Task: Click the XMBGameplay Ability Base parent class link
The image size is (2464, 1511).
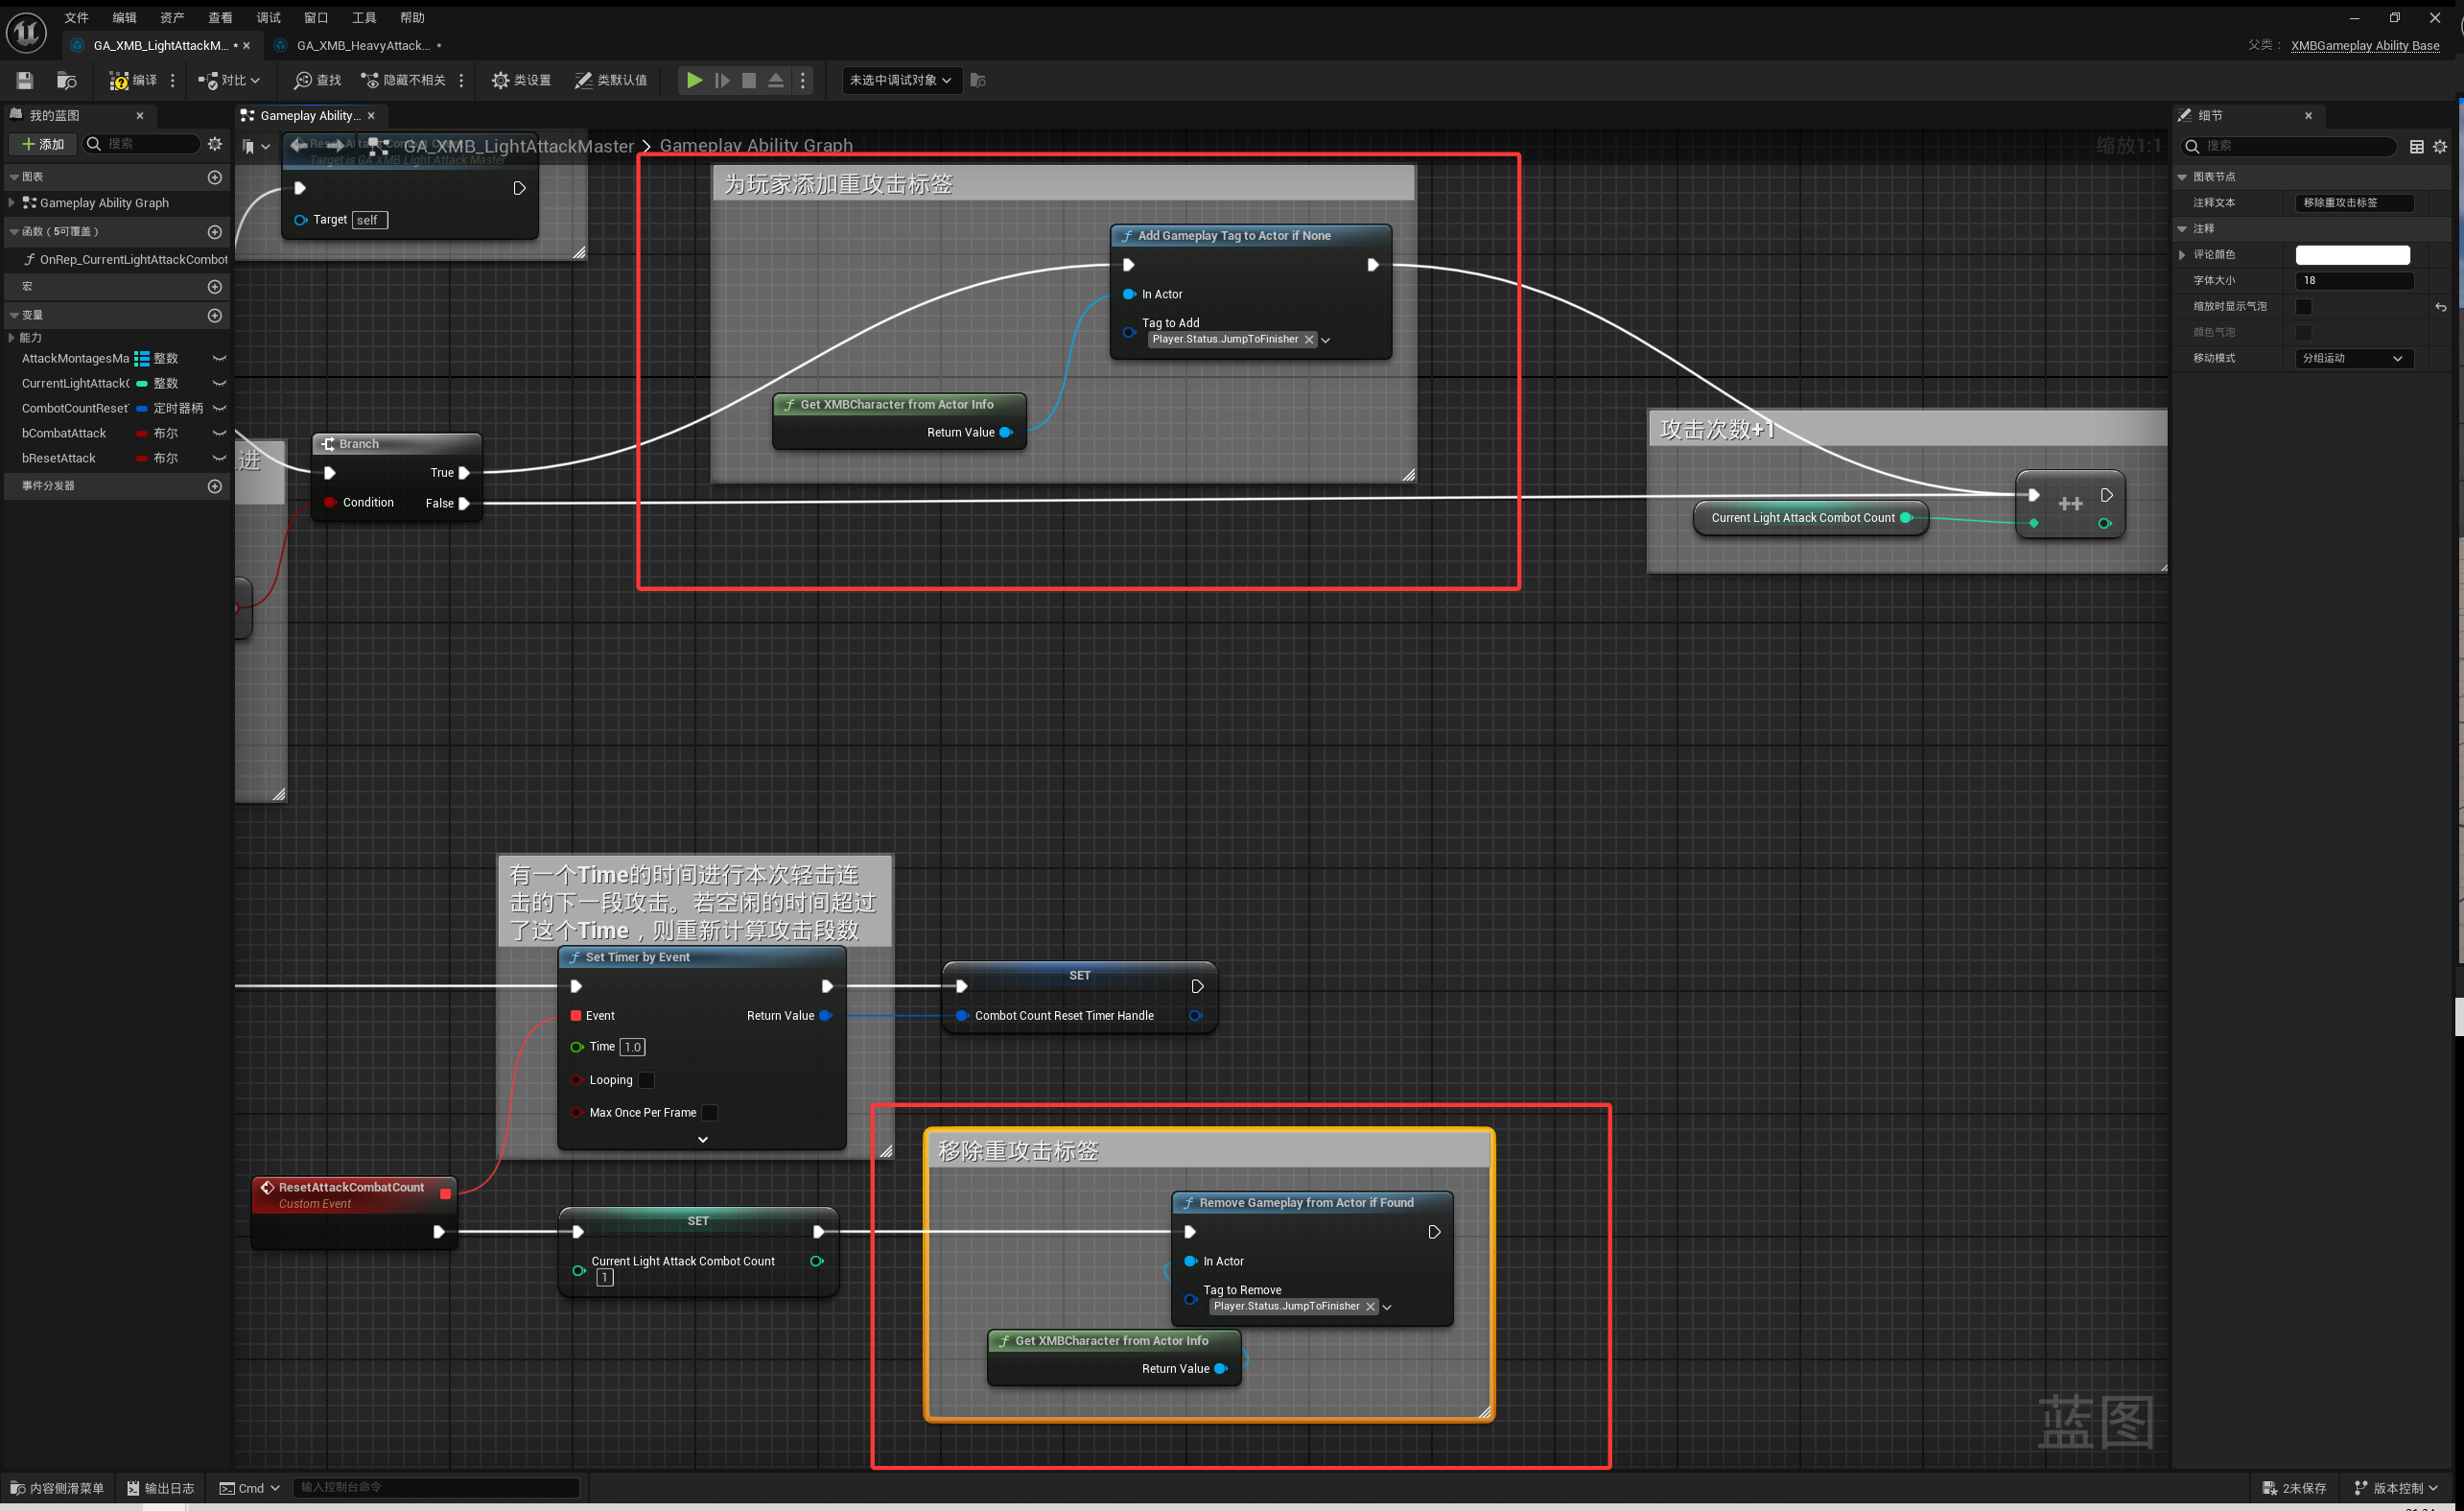Action: [2364, 45]
